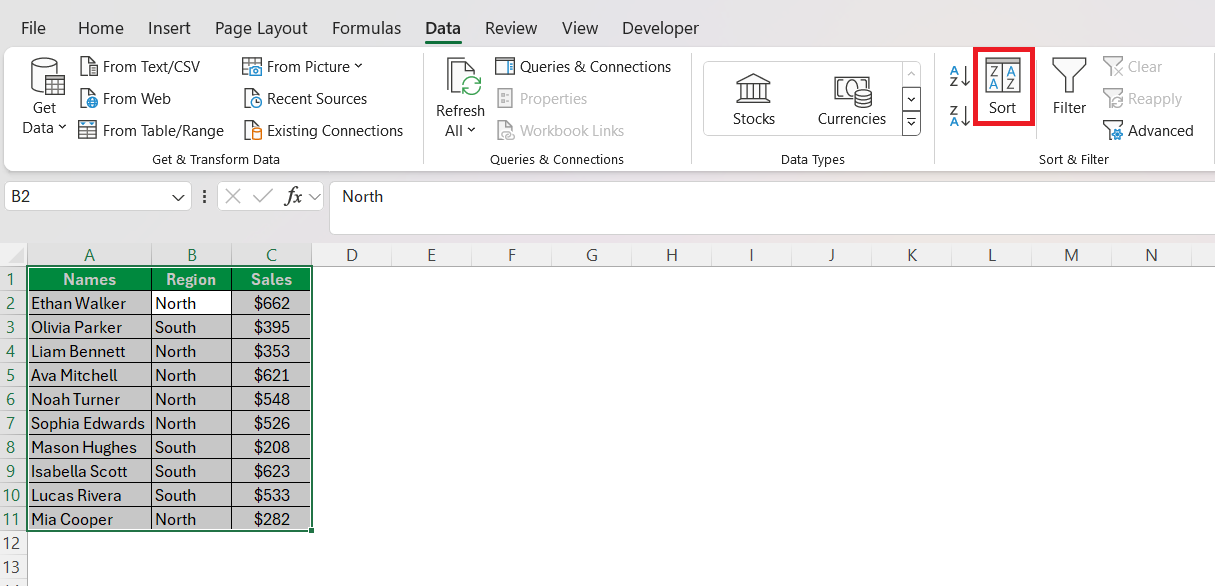Select cell containing Lucas Rivera
The width and height of the screenshot is (1215, 586).
click(90, 495)
